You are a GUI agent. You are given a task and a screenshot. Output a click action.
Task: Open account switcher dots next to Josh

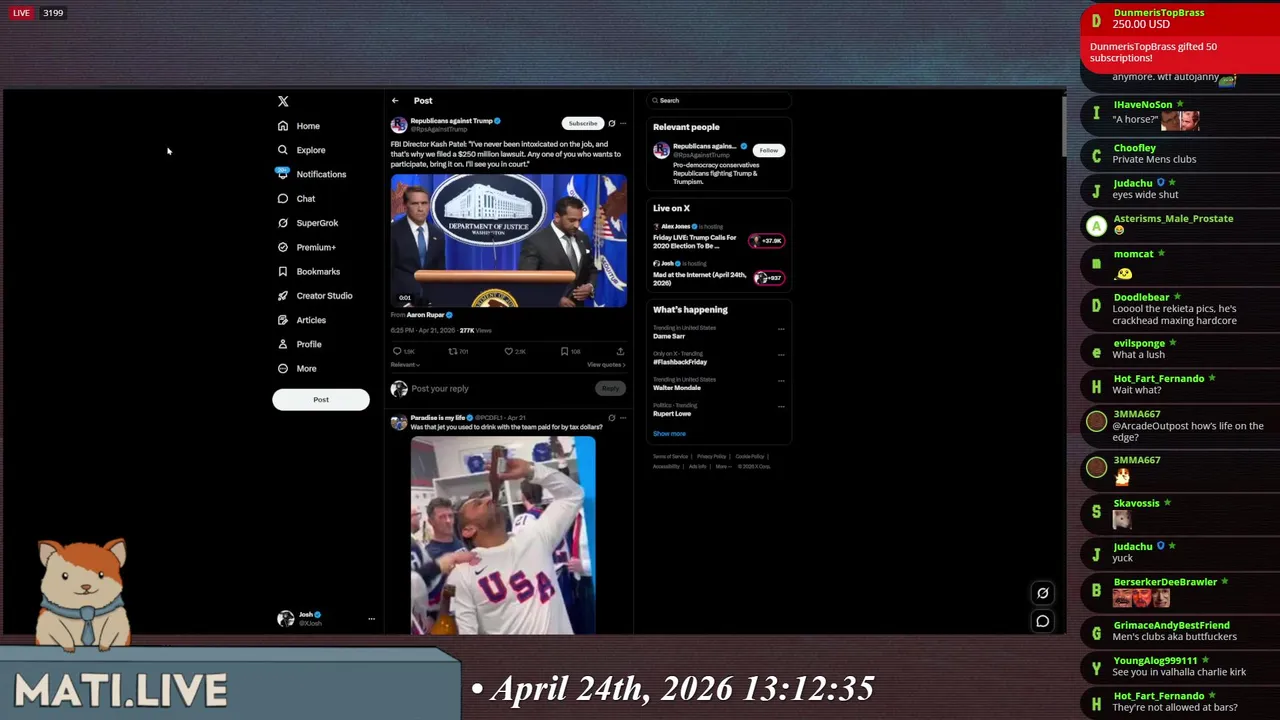tap(371, 619)
